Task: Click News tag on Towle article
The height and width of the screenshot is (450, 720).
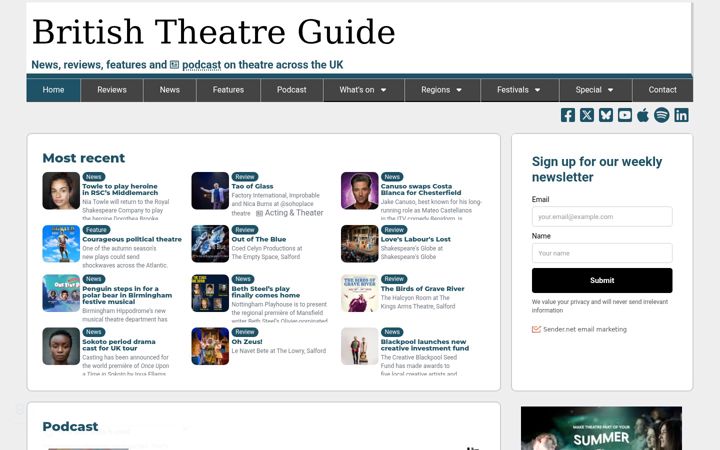Action: pos(94,177)
